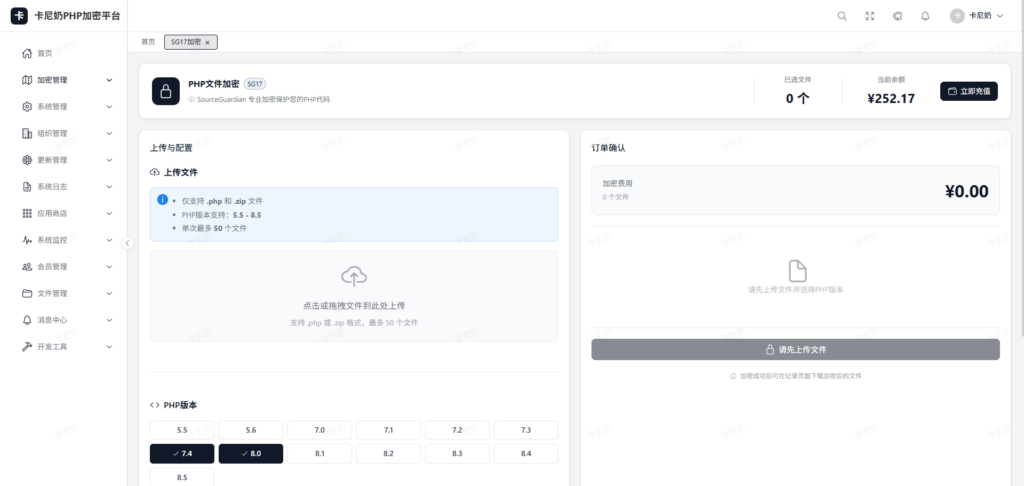Click the 消息中心 bell icon in sidebar
The width and height of the screenshot is (1024, 486).
coord(27,320)
